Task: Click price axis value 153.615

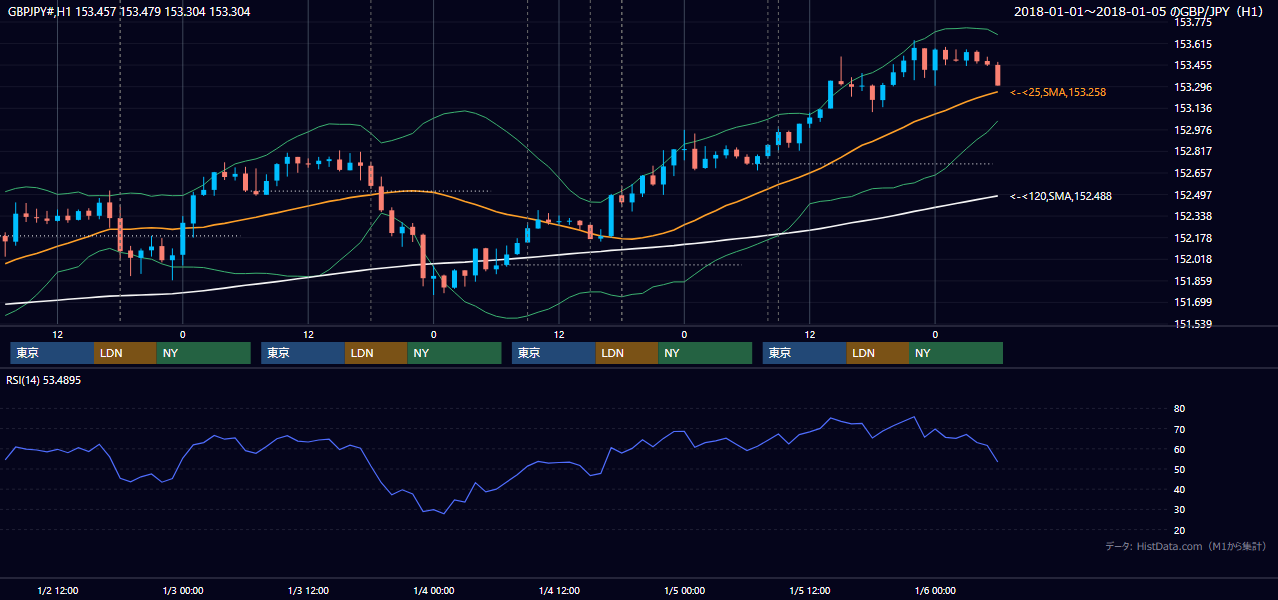Action: 1193,44
